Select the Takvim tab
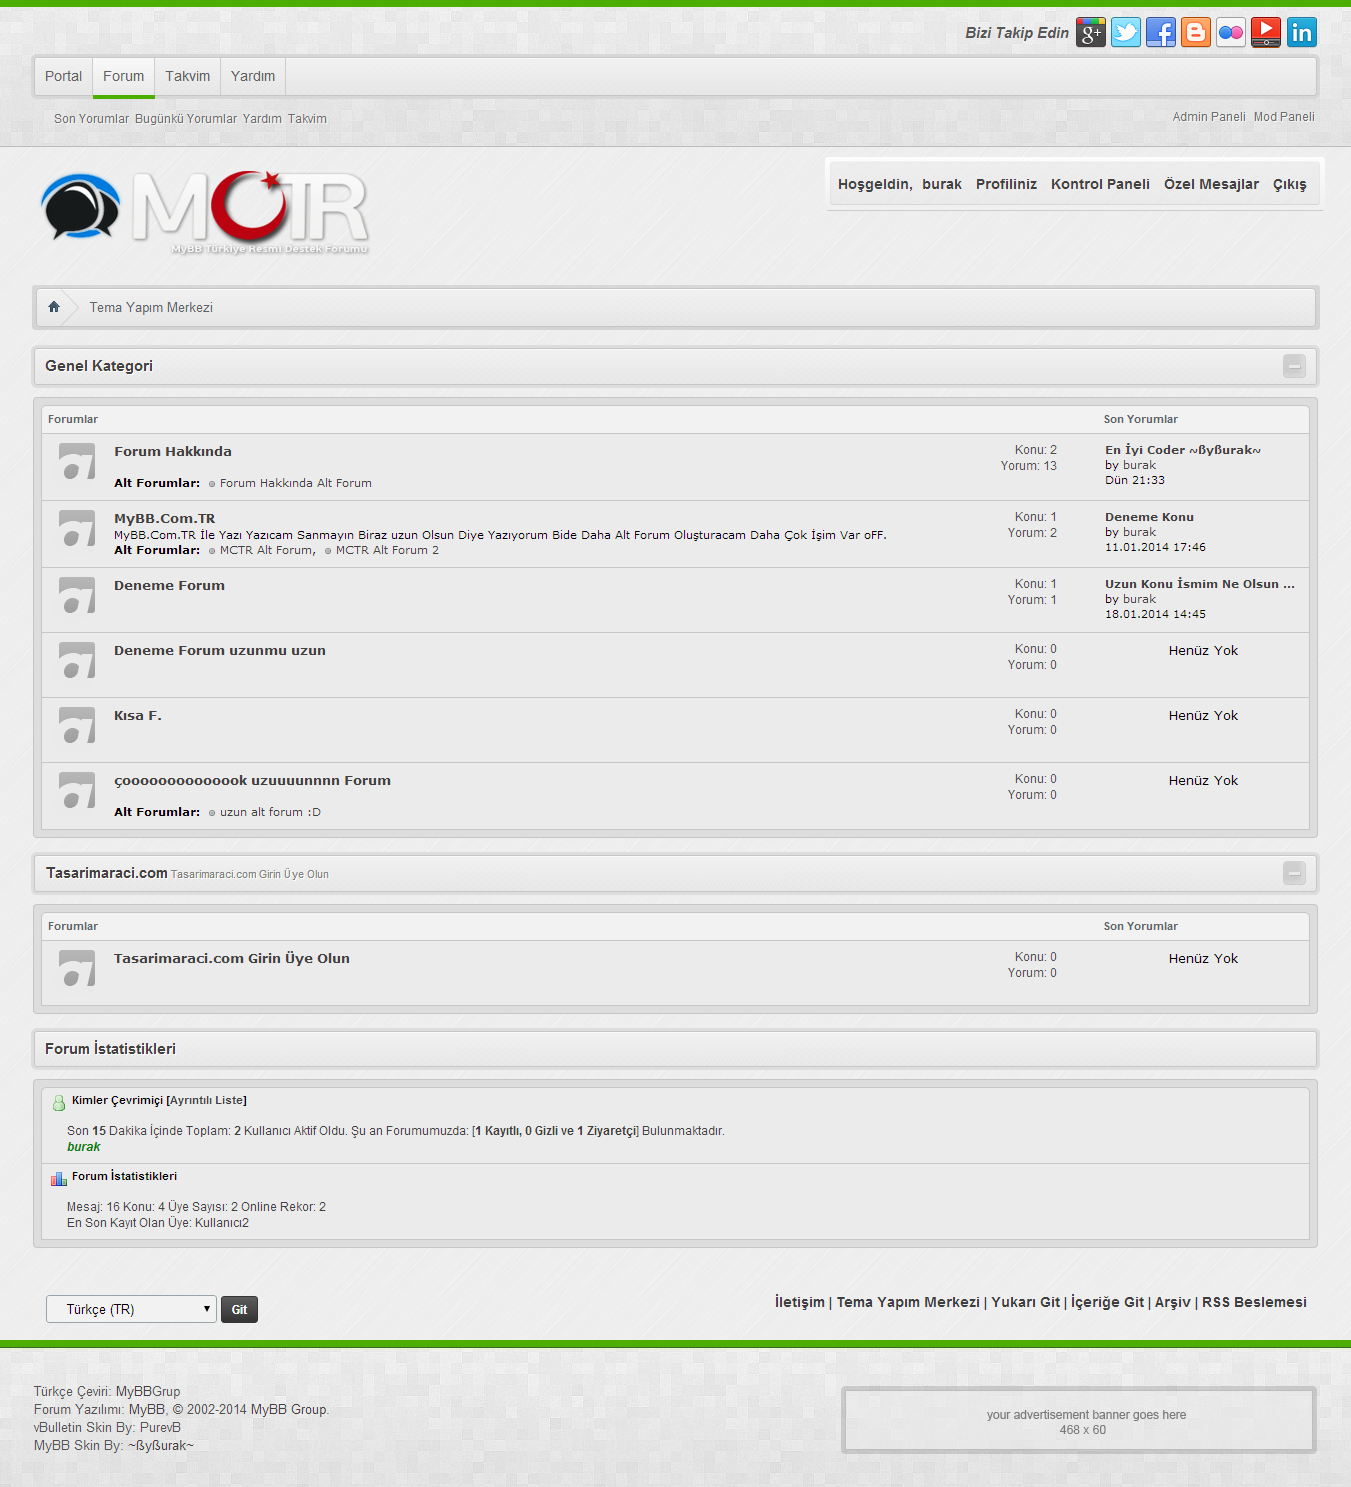 pyautogui.click(x=187, y=76)
